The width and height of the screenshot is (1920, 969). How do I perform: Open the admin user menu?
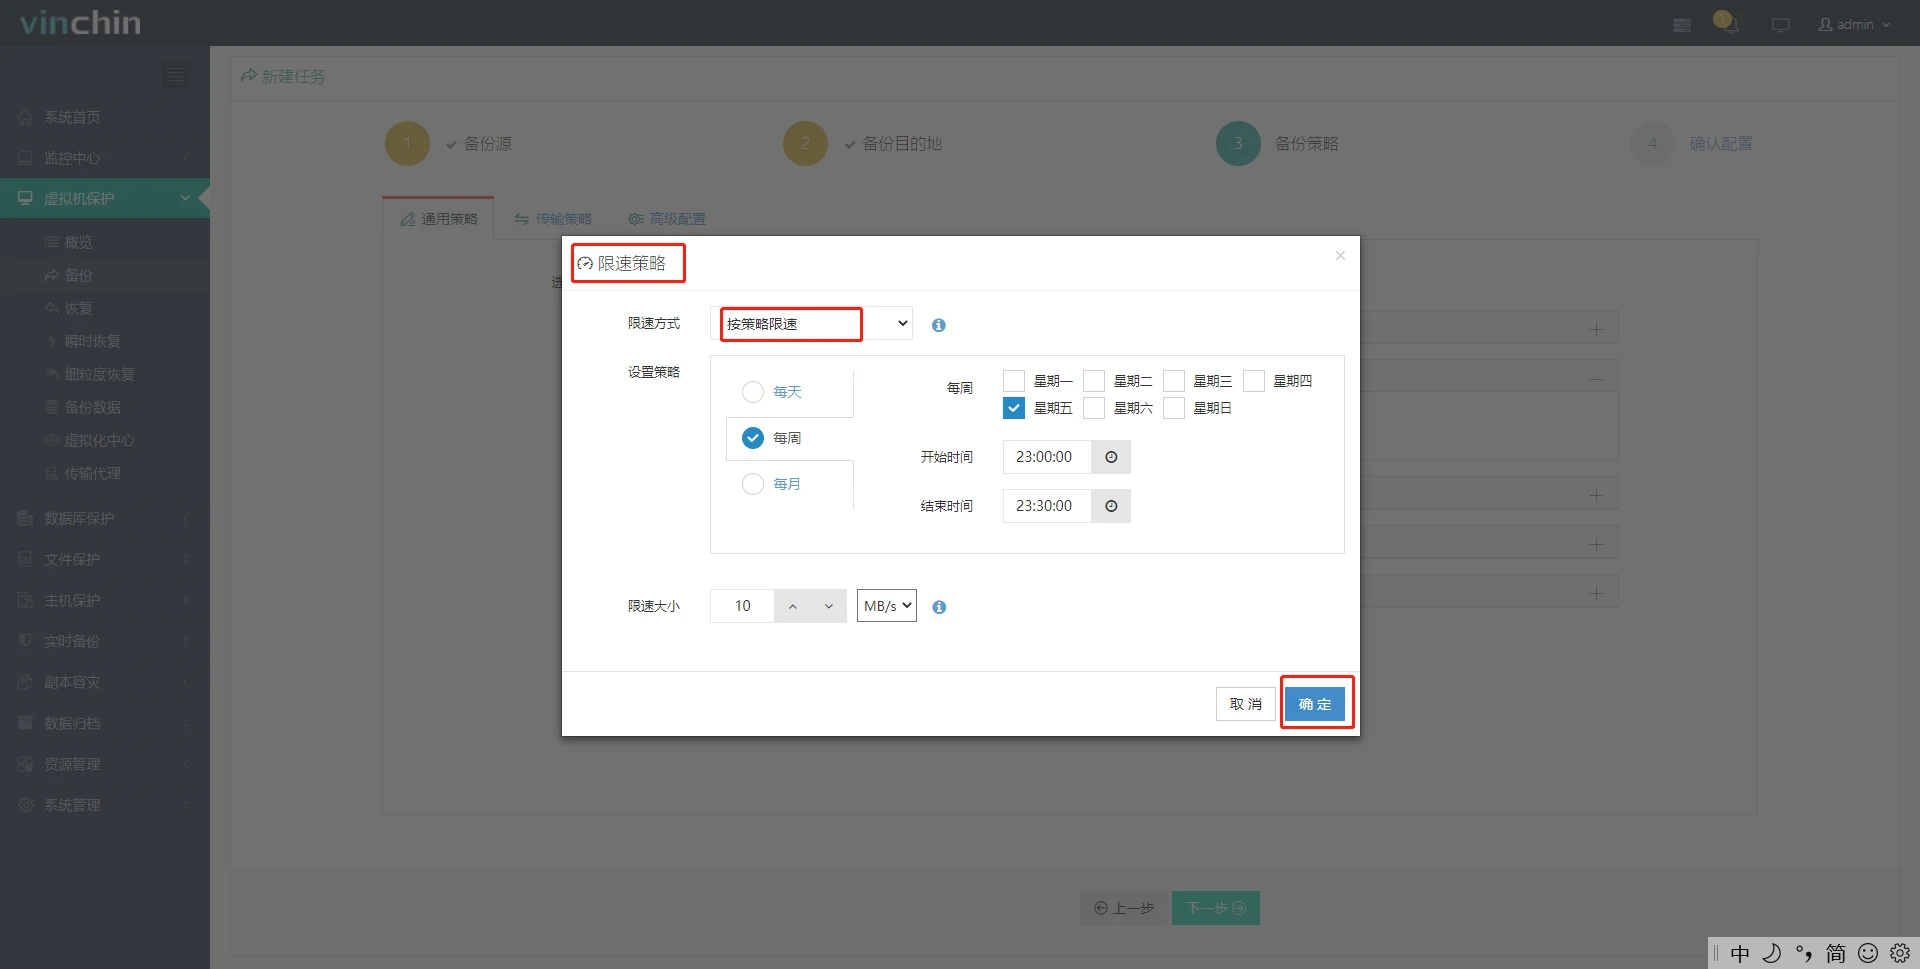click(x=1855, y=24)
